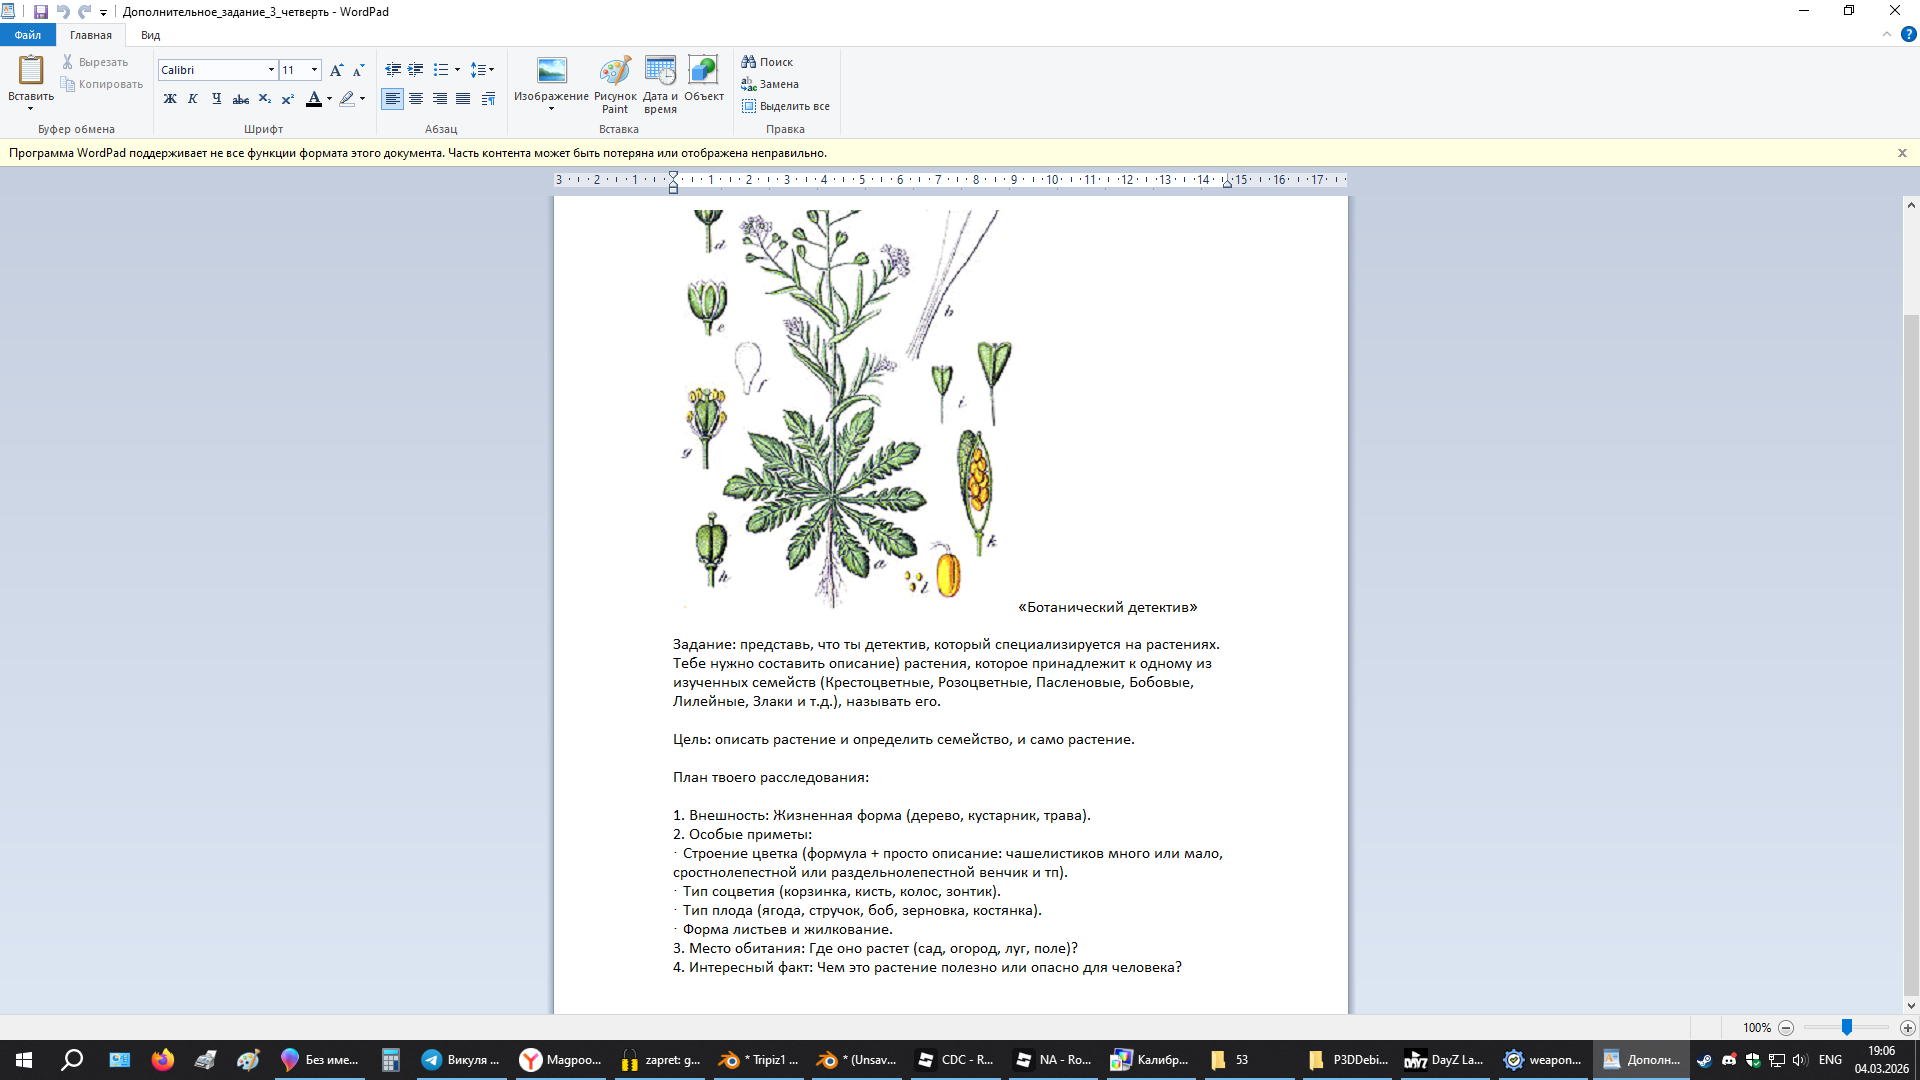Open the Calibri font family dropdown
Viewport: 1920px width, 1080px height.
pyautogui.click(x=270, y=70)
